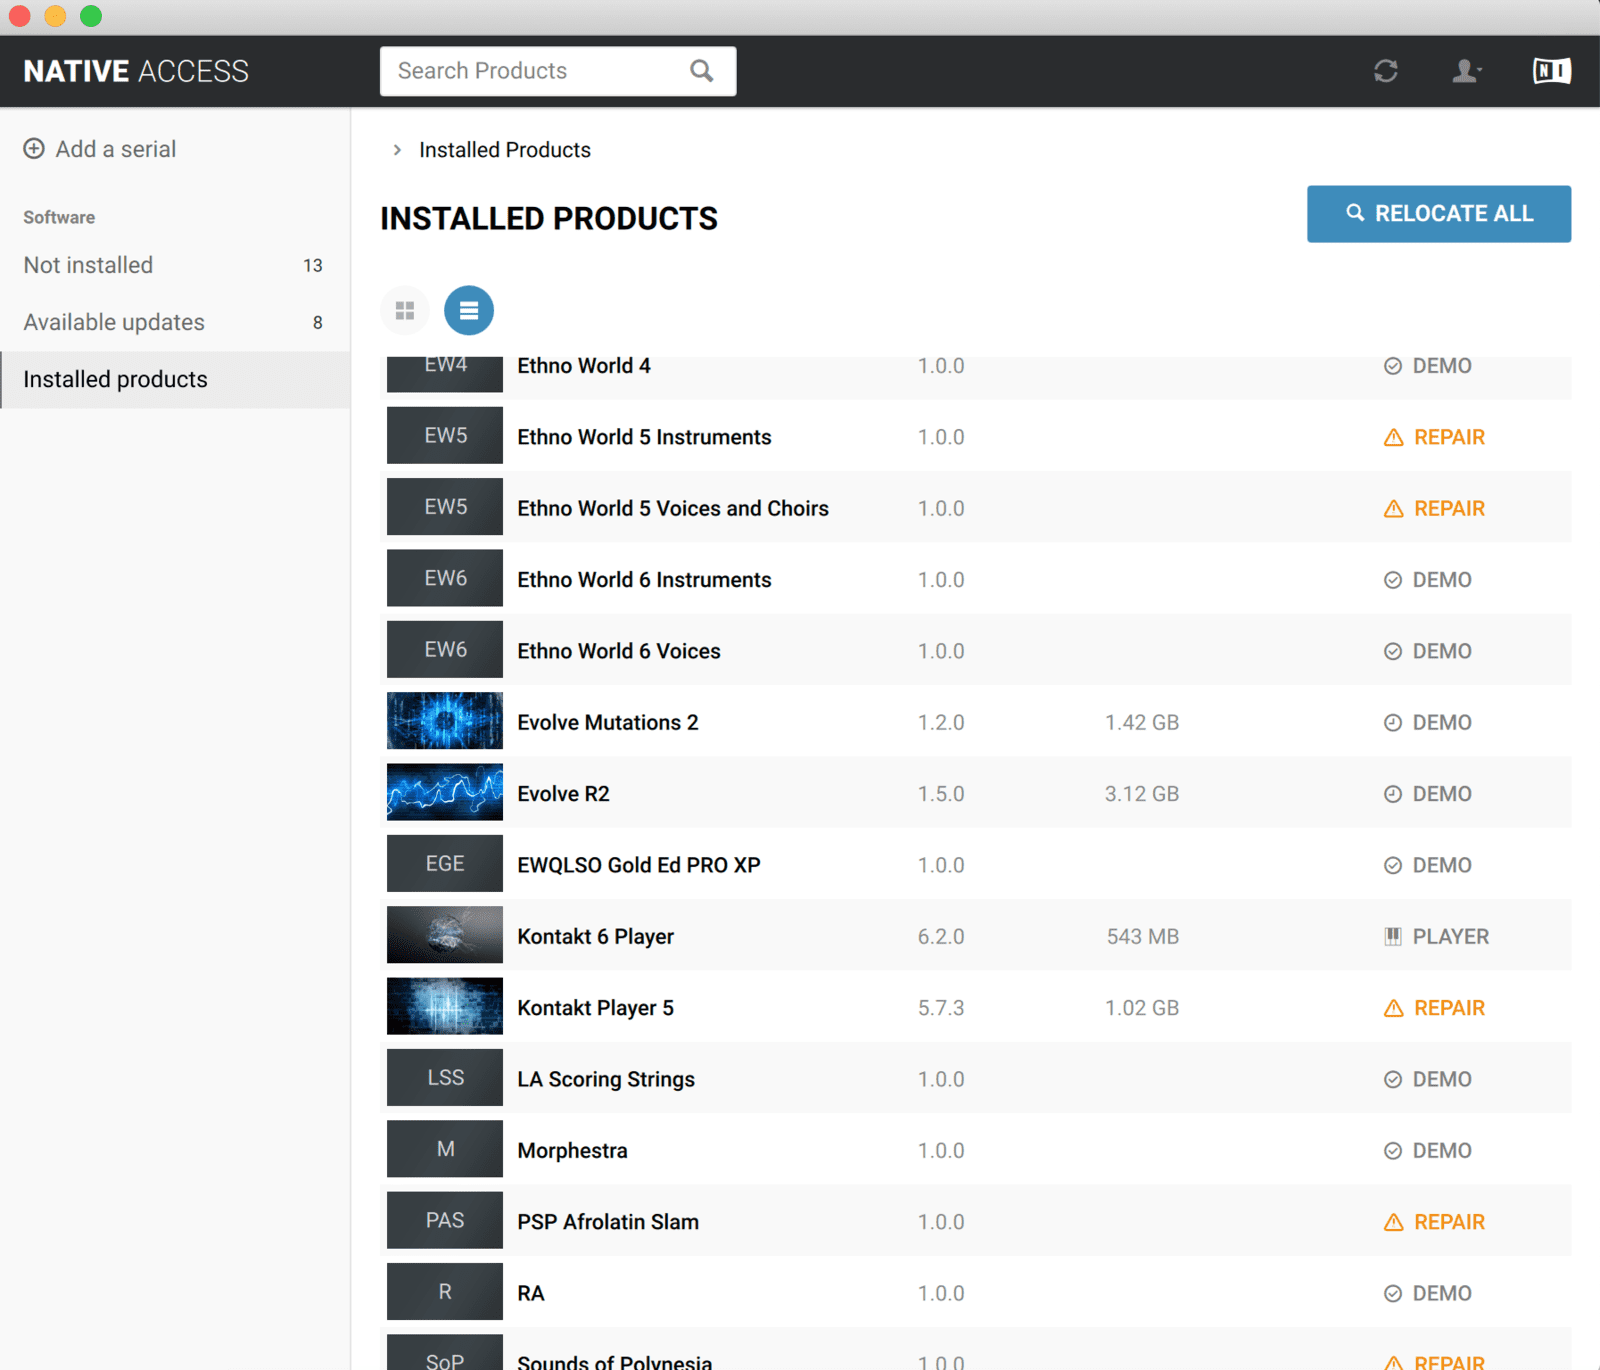Click the EW5 tile for Ethno World 5 Instruments

445,435
